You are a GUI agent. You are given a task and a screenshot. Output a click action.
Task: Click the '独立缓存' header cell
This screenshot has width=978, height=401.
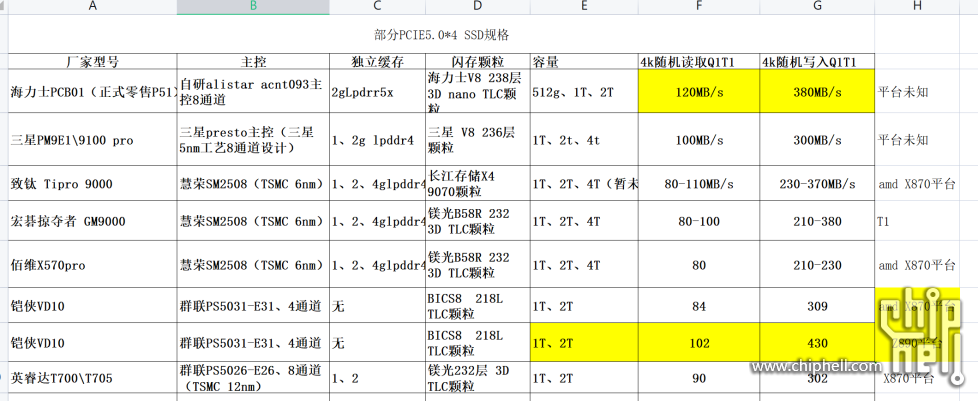coord(377,62)
